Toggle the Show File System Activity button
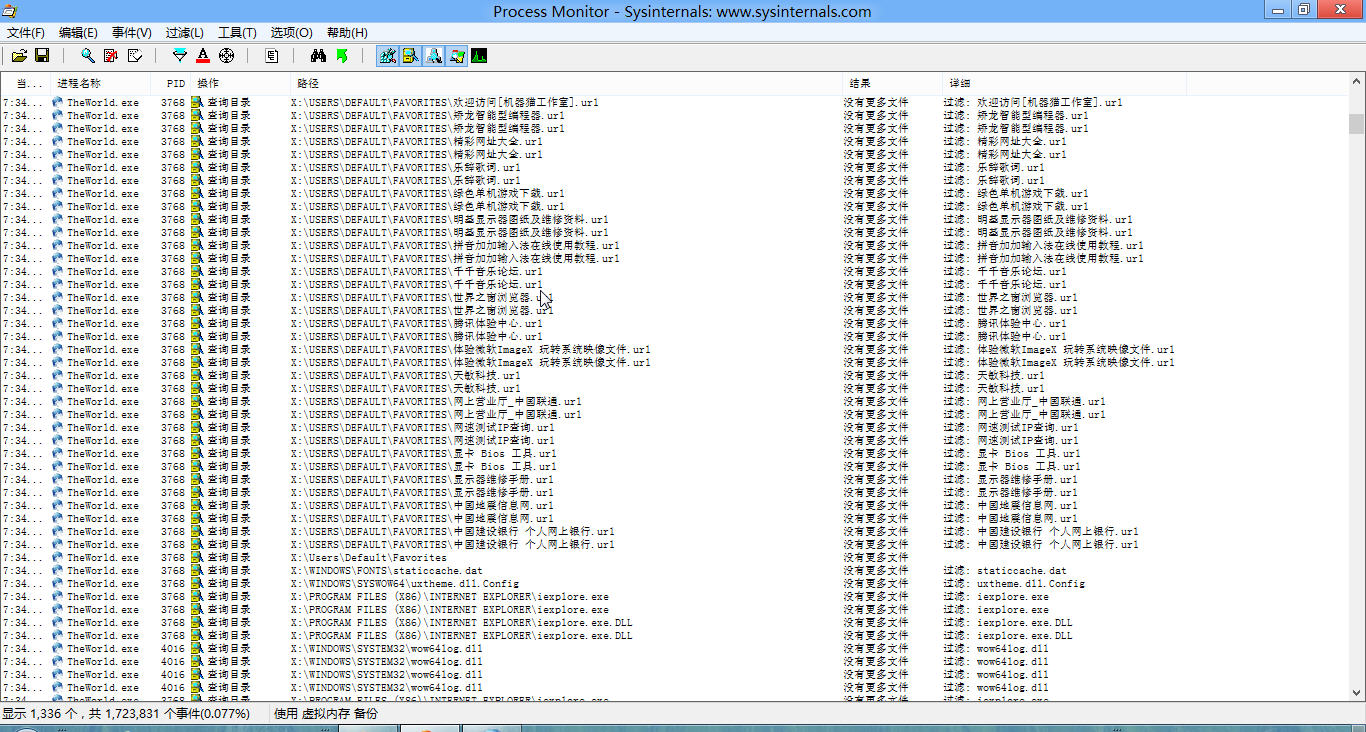1366x732 pixels. tap(410, 56)
